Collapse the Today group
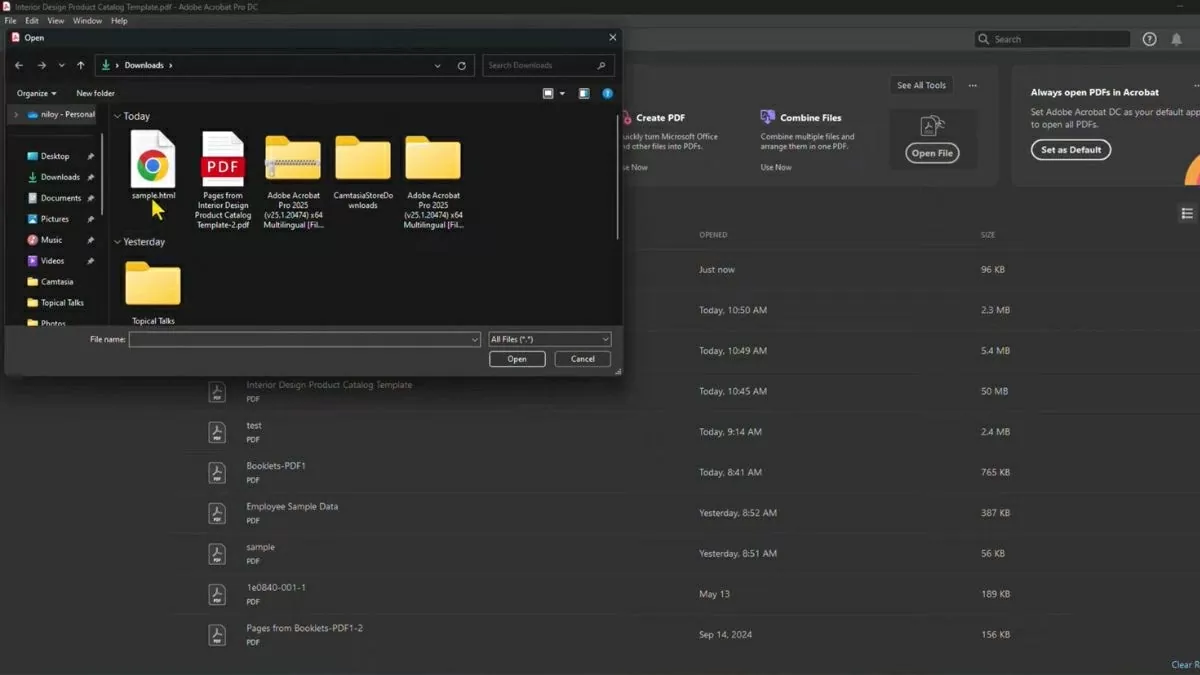 tap(117, 117)
